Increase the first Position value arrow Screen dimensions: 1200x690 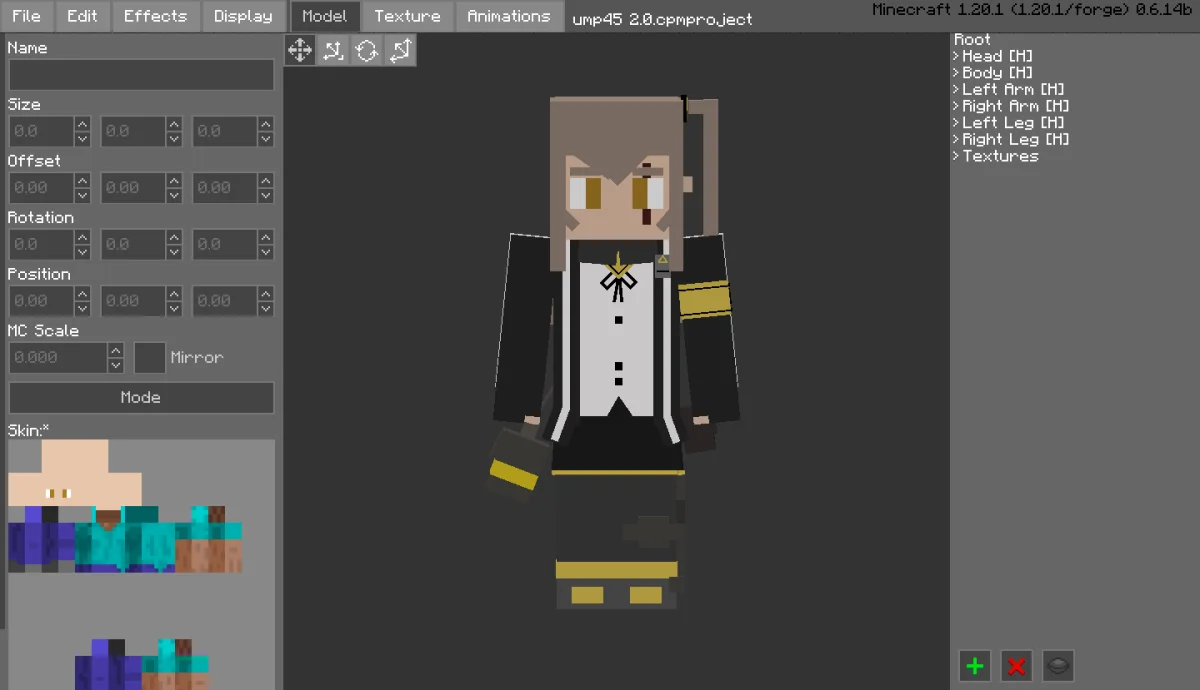(x=82, y=293)
